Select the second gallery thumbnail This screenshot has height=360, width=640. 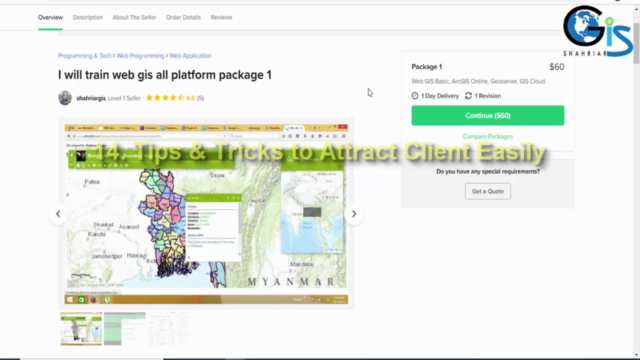(x=125, y=329)
